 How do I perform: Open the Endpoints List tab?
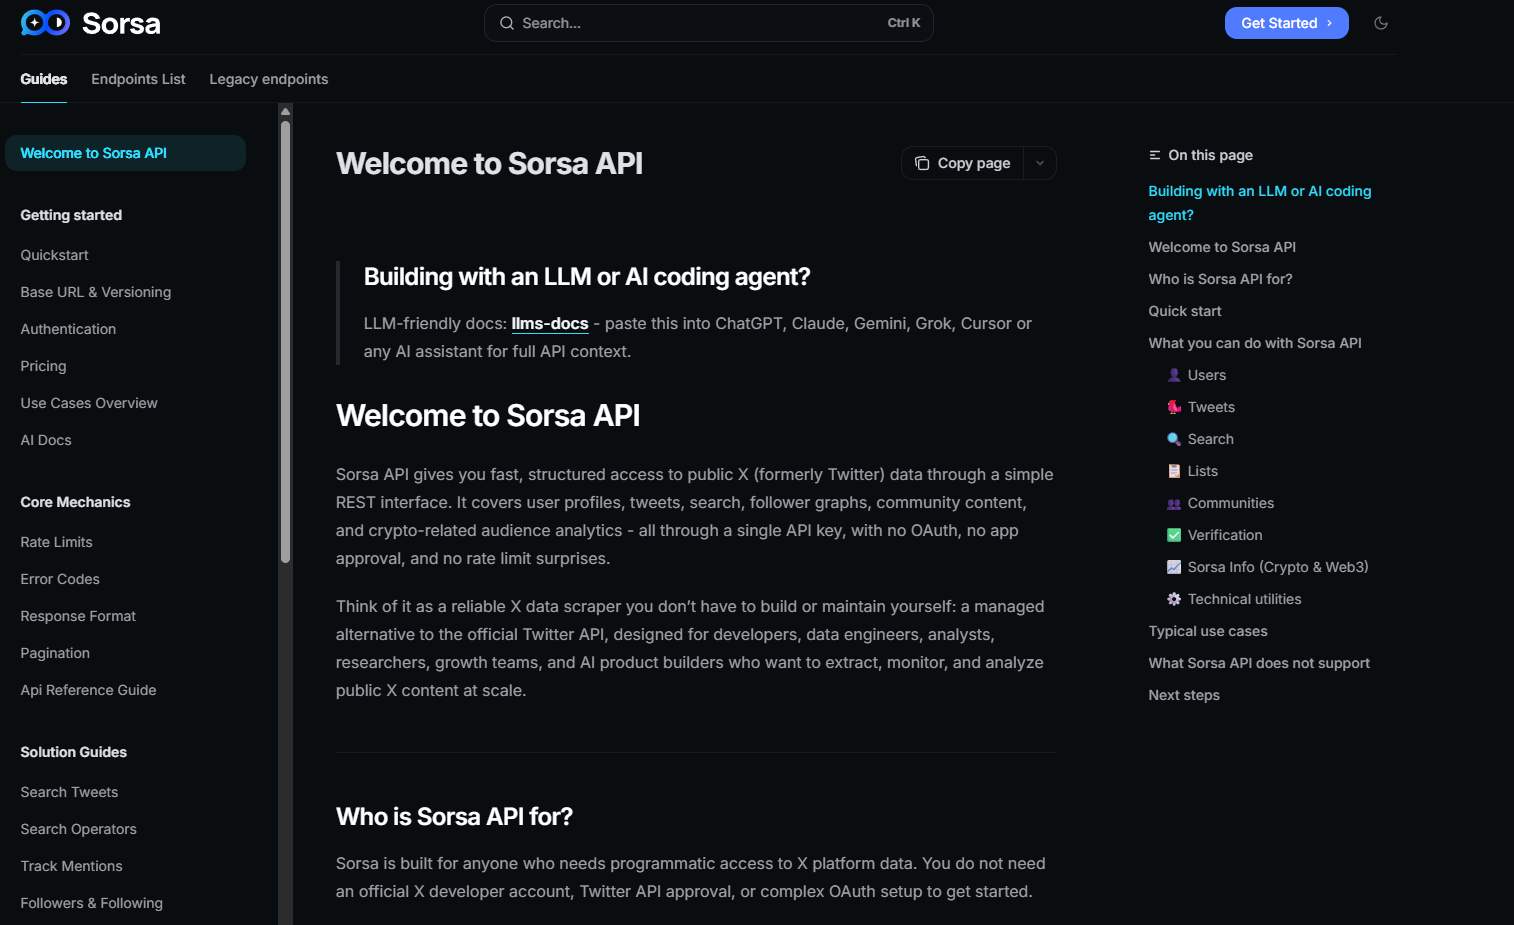click(x=138, y=79)
